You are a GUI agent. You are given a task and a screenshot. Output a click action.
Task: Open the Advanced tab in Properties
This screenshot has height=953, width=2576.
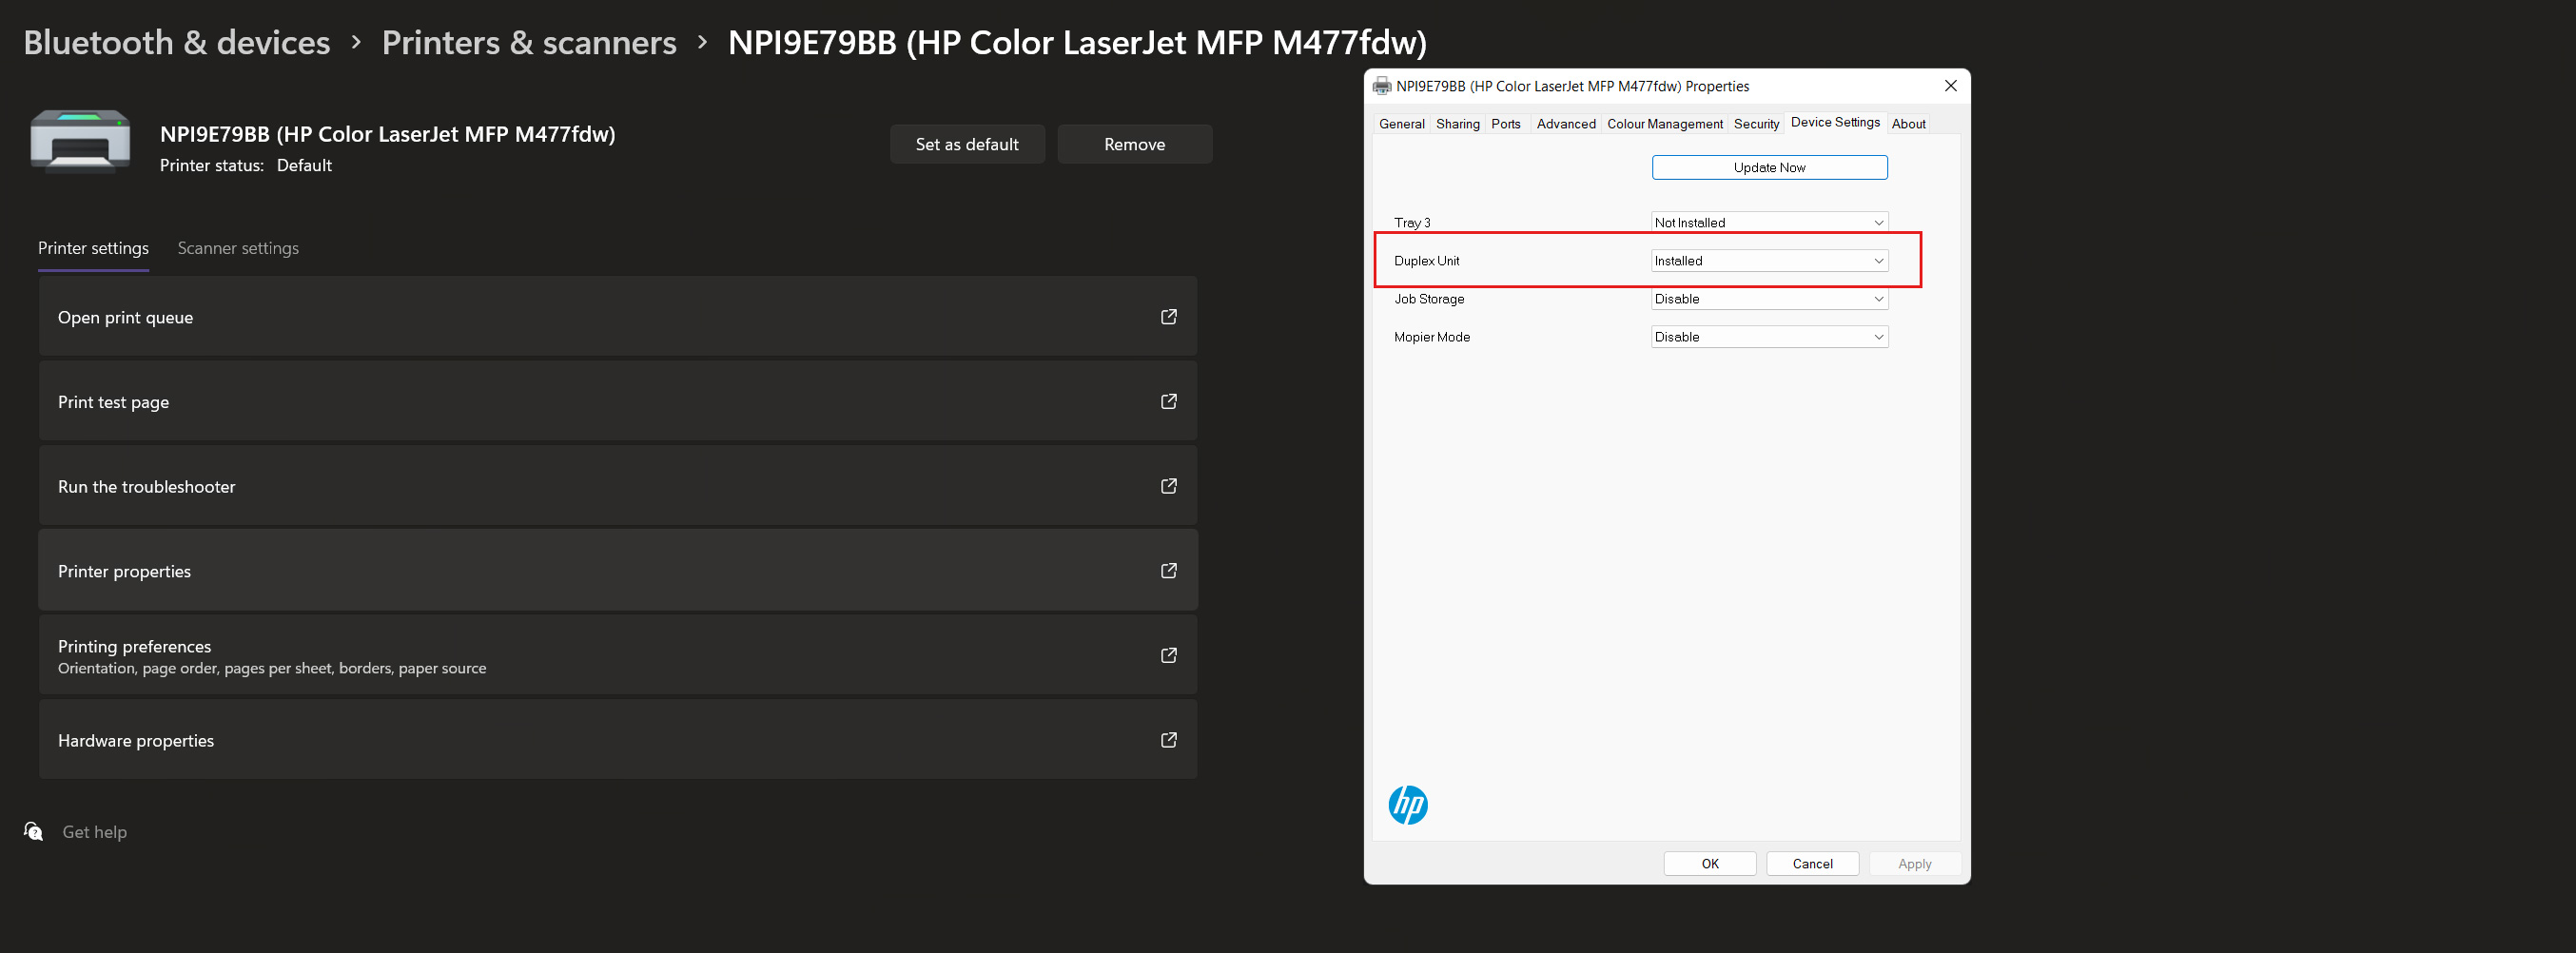coord(1565,124)
